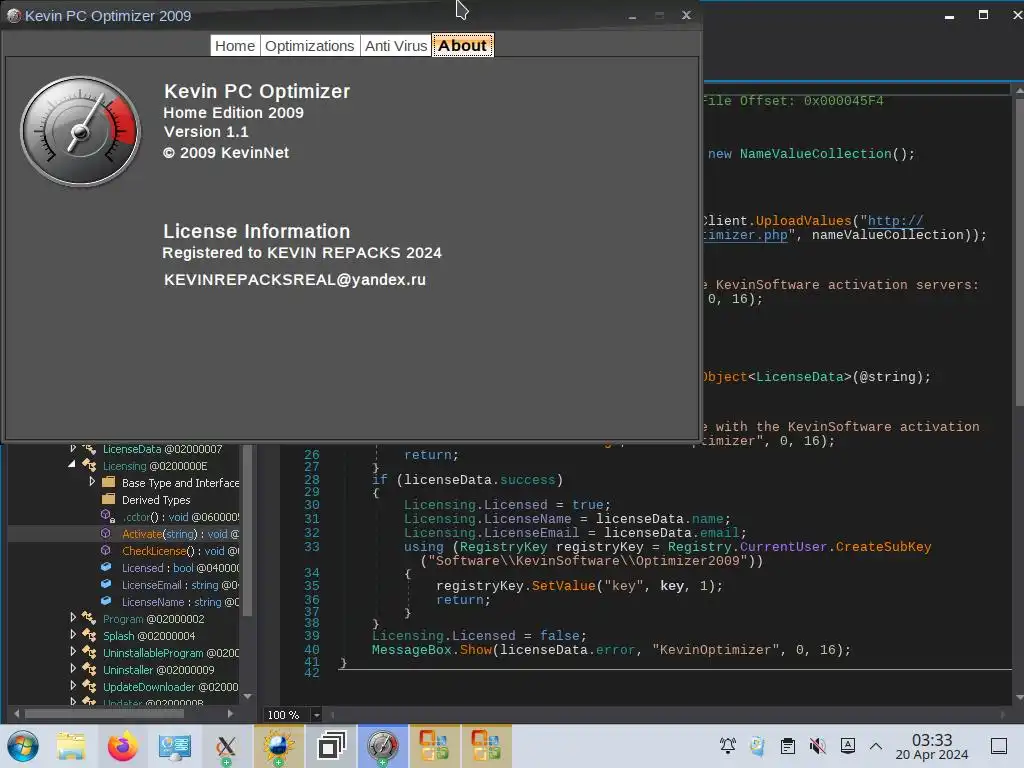Open the Home tab in Kevin PC Optimizer
The width and height of the screenshot is (1024, 768).
tap(235, 46)
